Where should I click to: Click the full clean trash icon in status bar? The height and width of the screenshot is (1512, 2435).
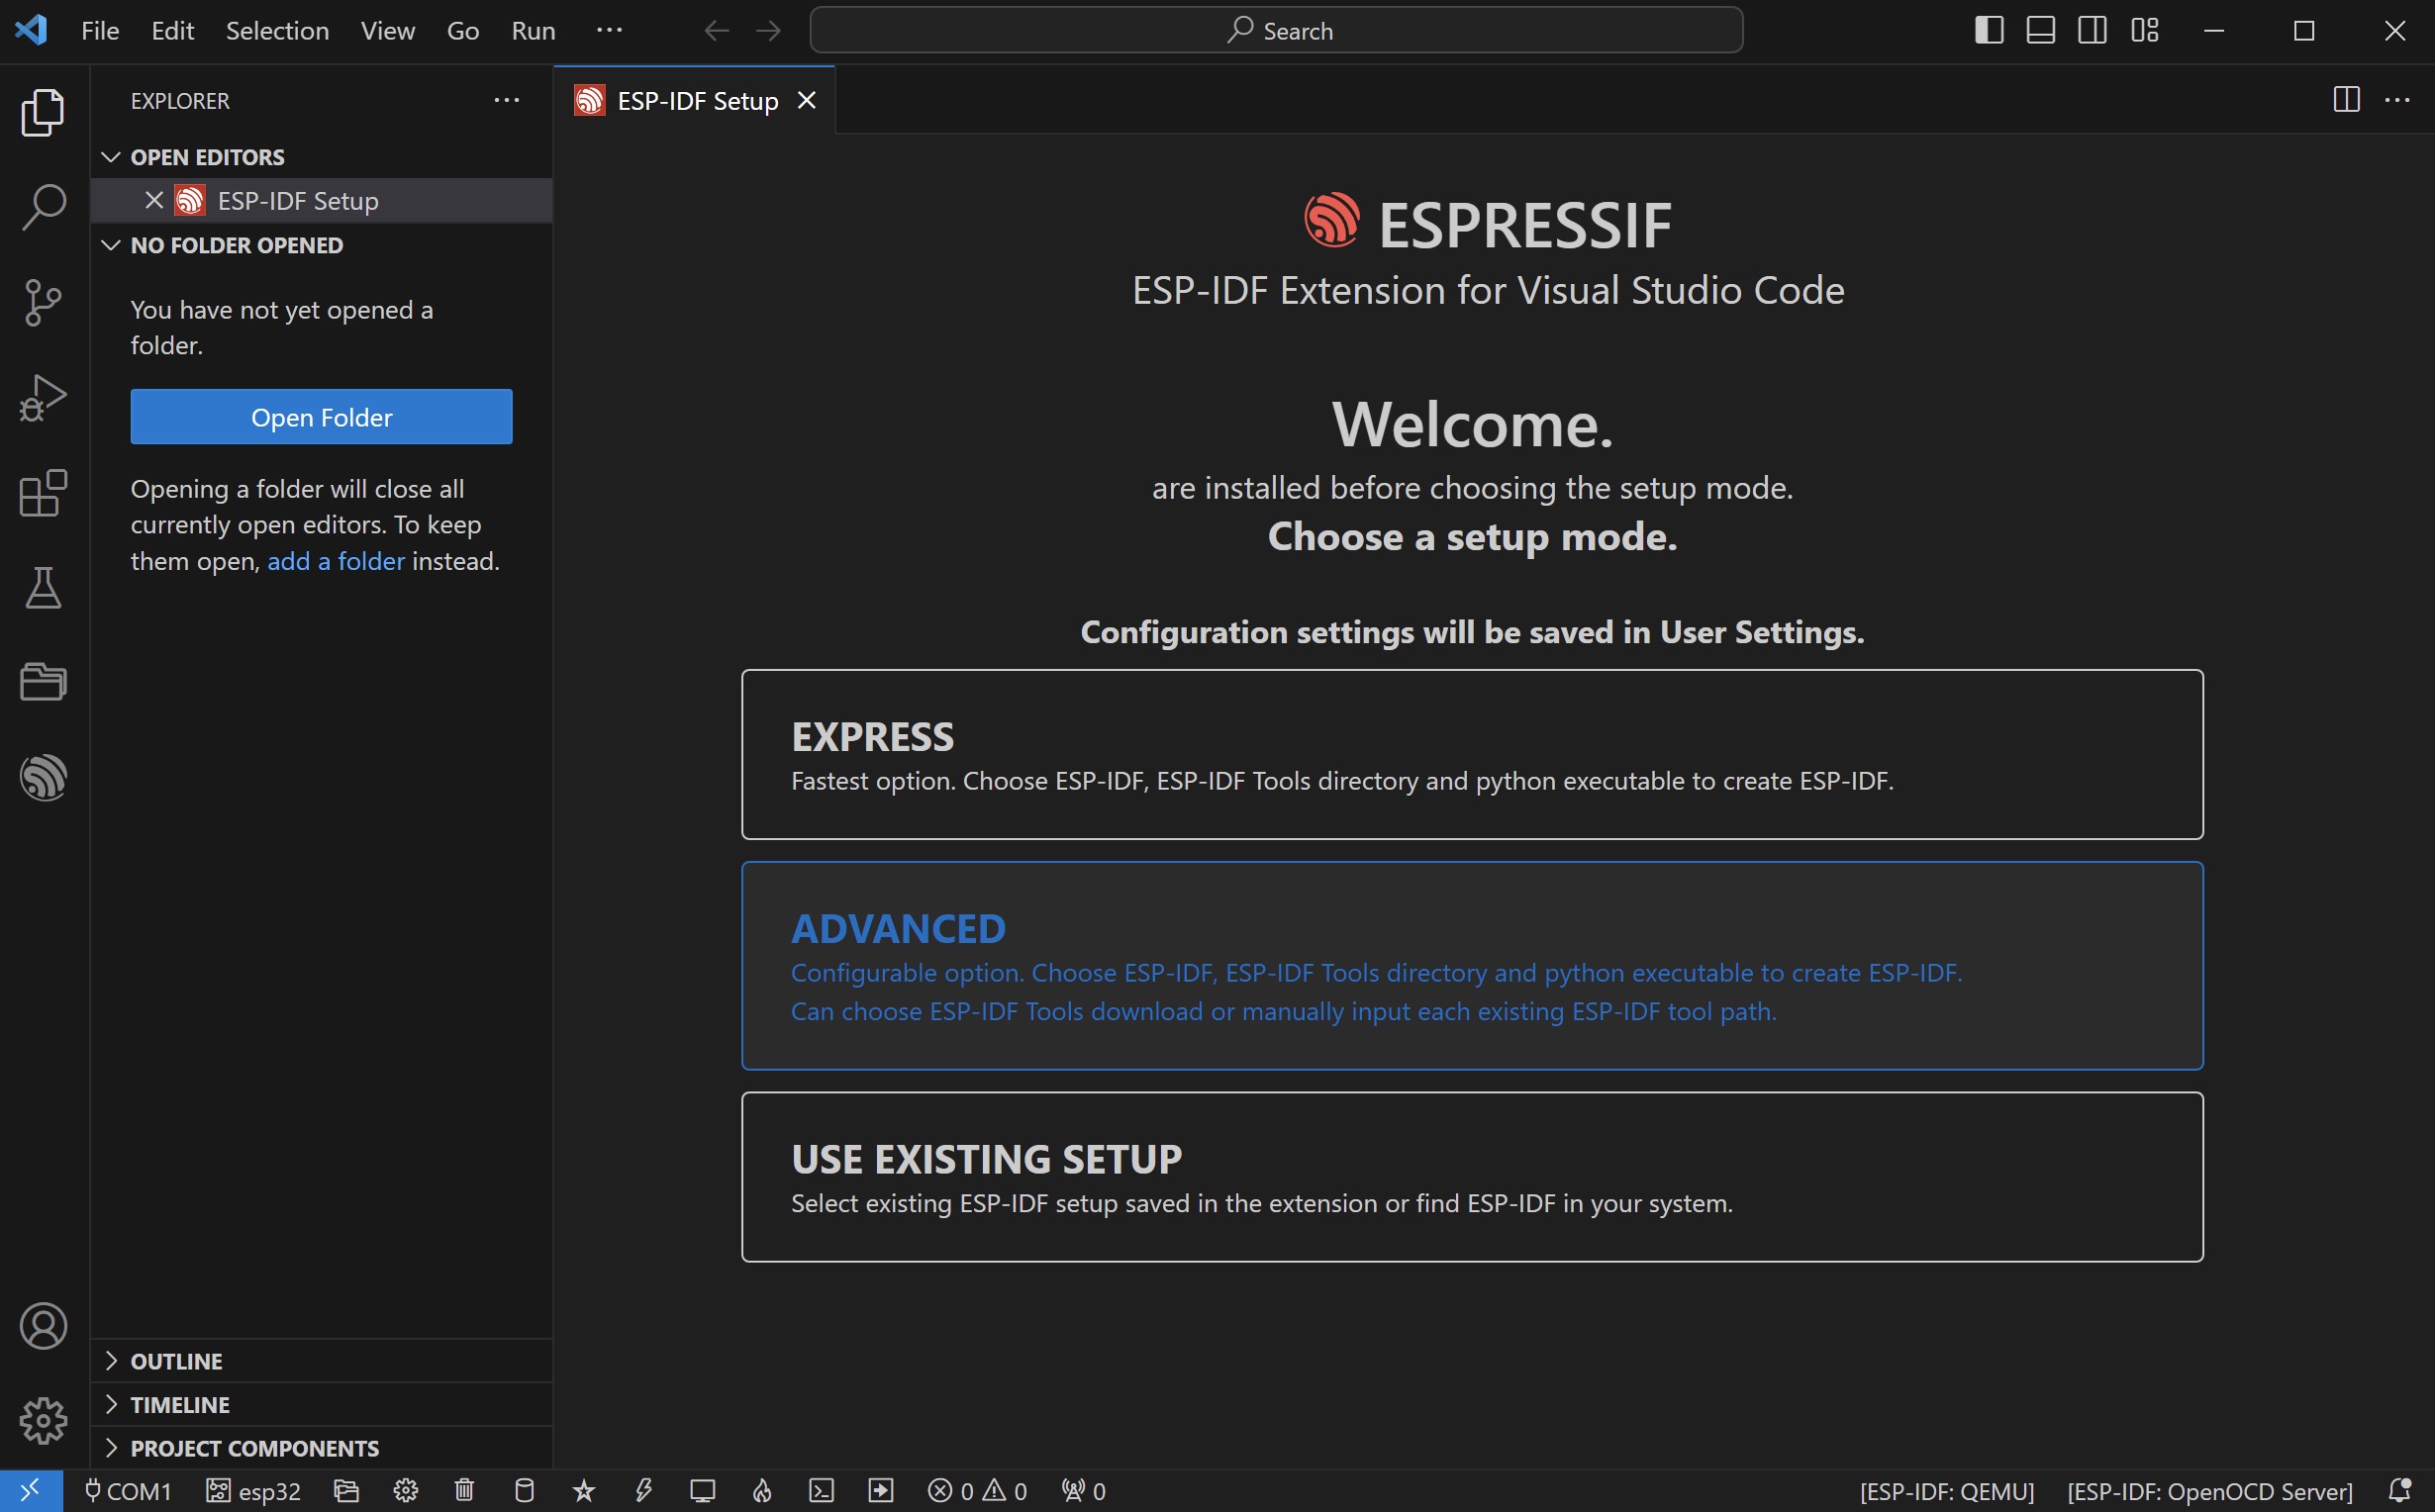click(x=464, y=1491)
